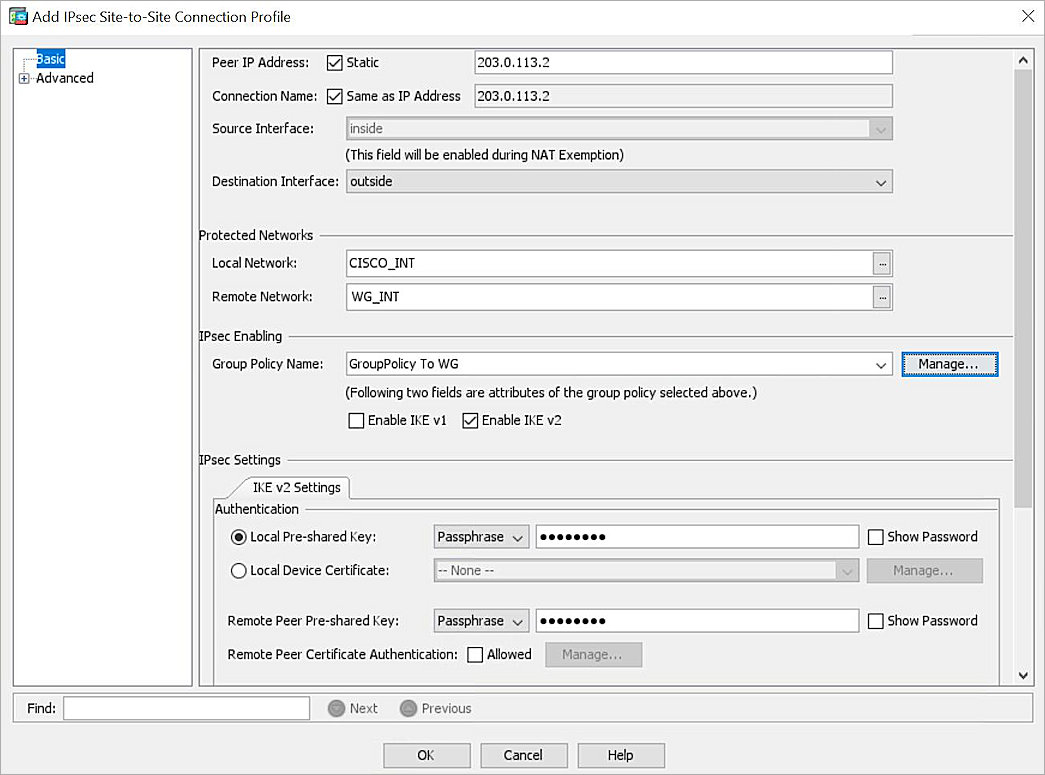Uncheck the Same as IP Address checkbox
1045x775 pixels.
[x=335, y=96]
